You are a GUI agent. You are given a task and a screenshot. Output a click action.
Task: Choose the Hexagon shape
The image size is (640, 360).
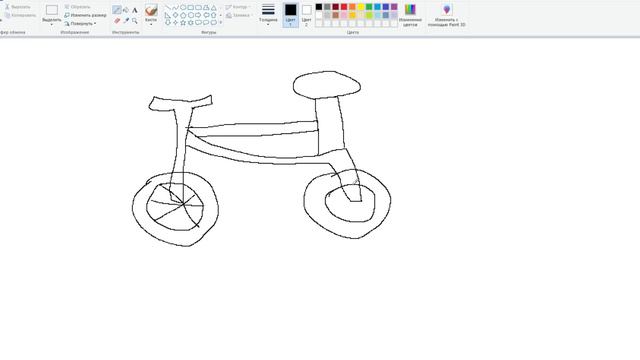tap(191, 15)
